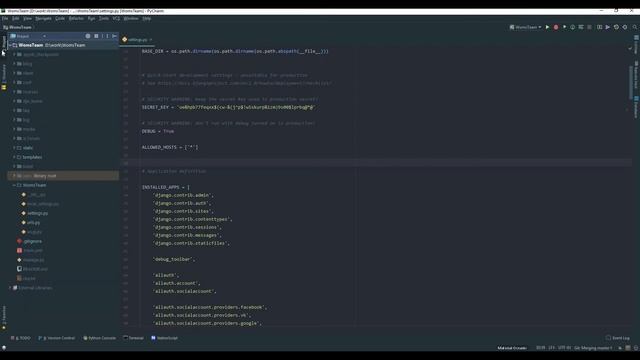640x360 pixels.
Task: Click the Stop square icon in toolbar
Action: (x=589, y=27)
